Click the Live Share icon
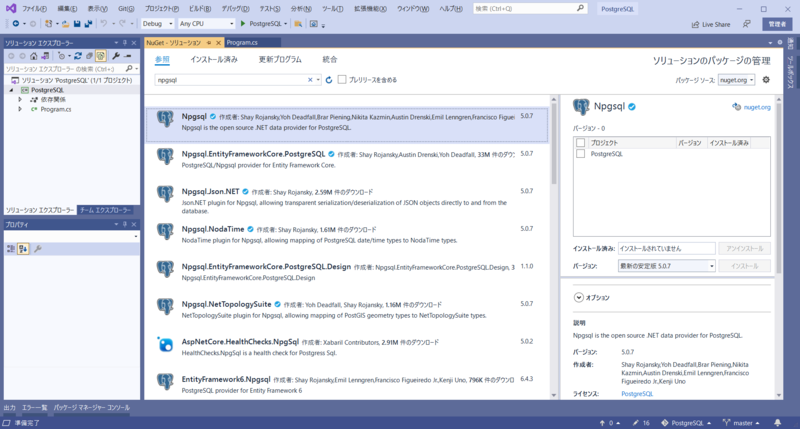The height and width of the screenshot is (429, 800). pyautogui.click(x=695, y=24)
